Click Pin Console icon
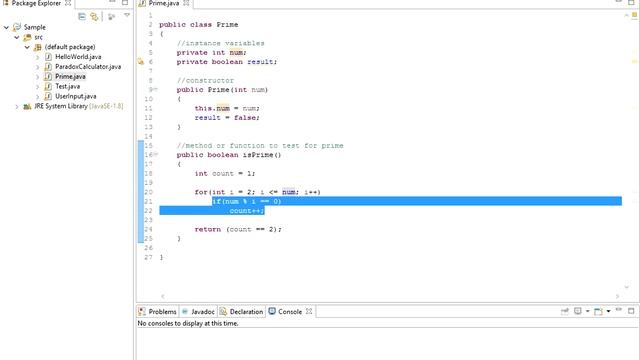 (564, 311)
